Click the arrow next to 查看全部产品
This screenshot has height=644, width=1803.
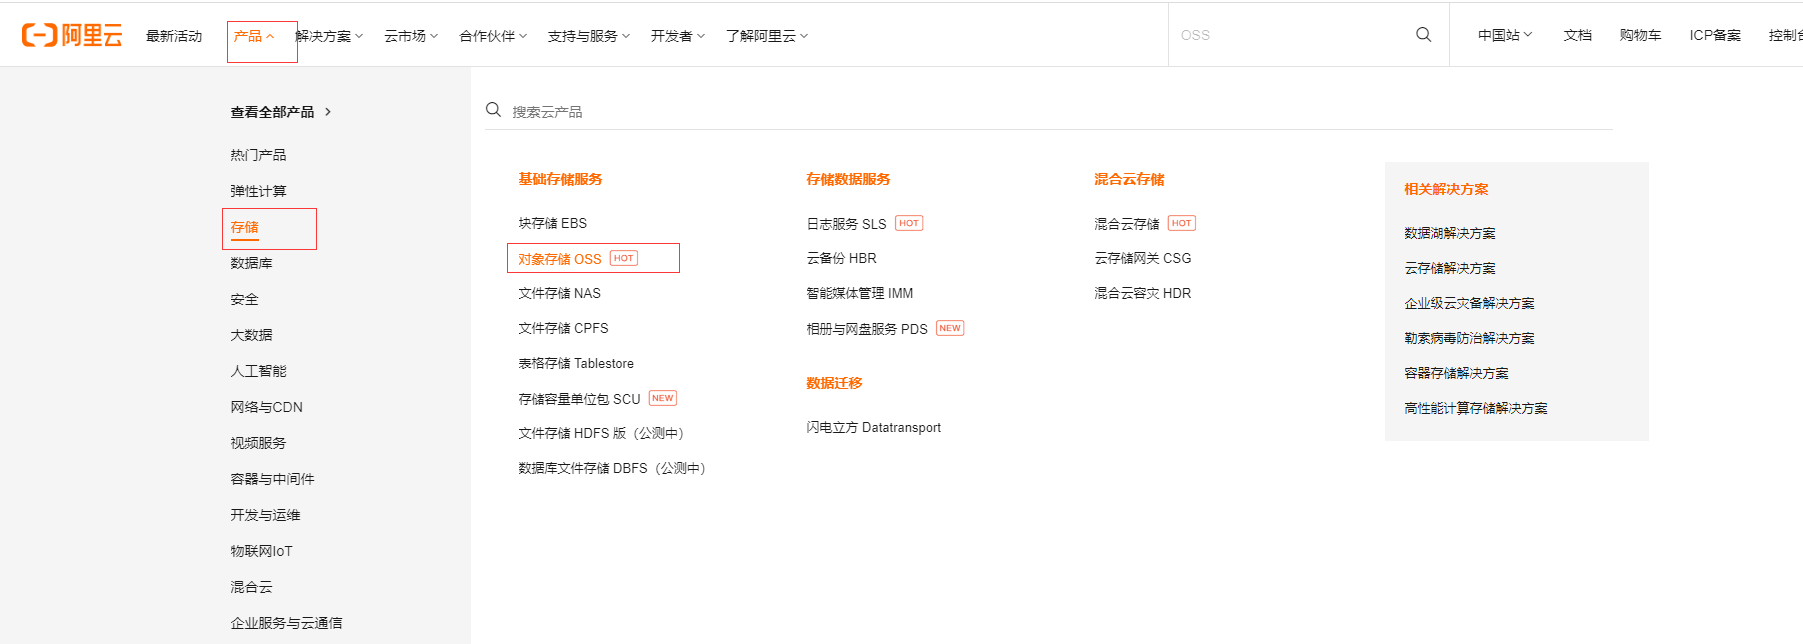coord(328,112)
